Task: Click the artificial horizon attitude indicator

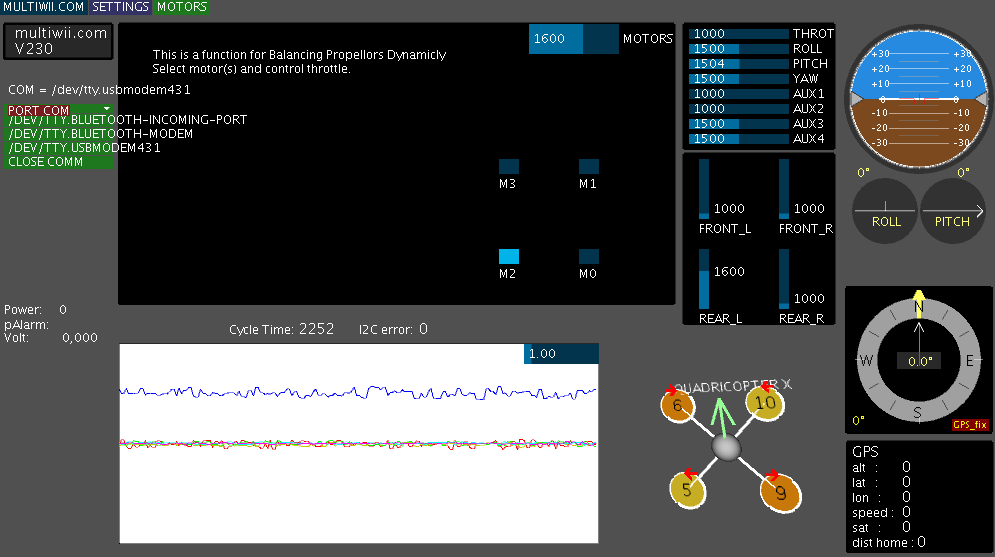Action: tap(919, 98)
